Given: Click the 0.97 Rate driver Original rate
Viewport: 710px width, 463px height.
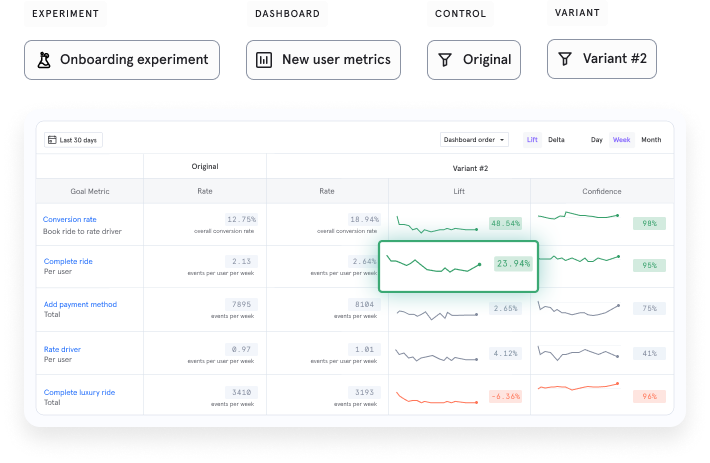Looking at the screenshot, I should (241, 349).
